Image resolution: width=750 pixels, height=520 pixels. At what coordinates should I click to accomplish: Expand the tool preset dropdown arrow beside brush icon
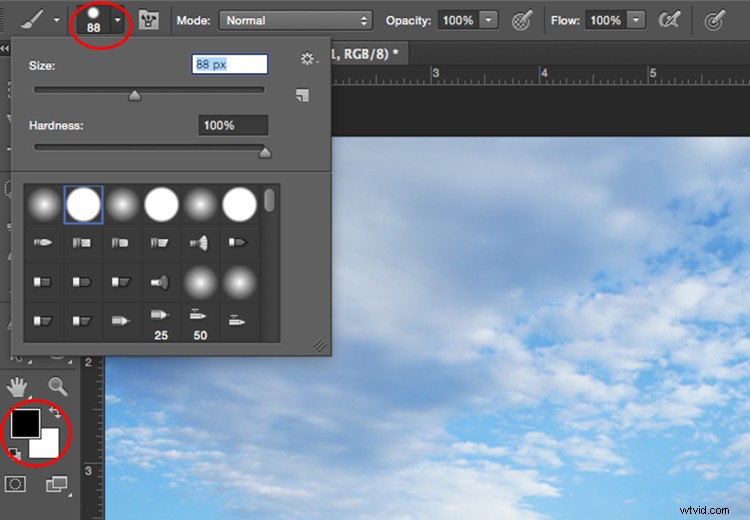coord(56,20)
